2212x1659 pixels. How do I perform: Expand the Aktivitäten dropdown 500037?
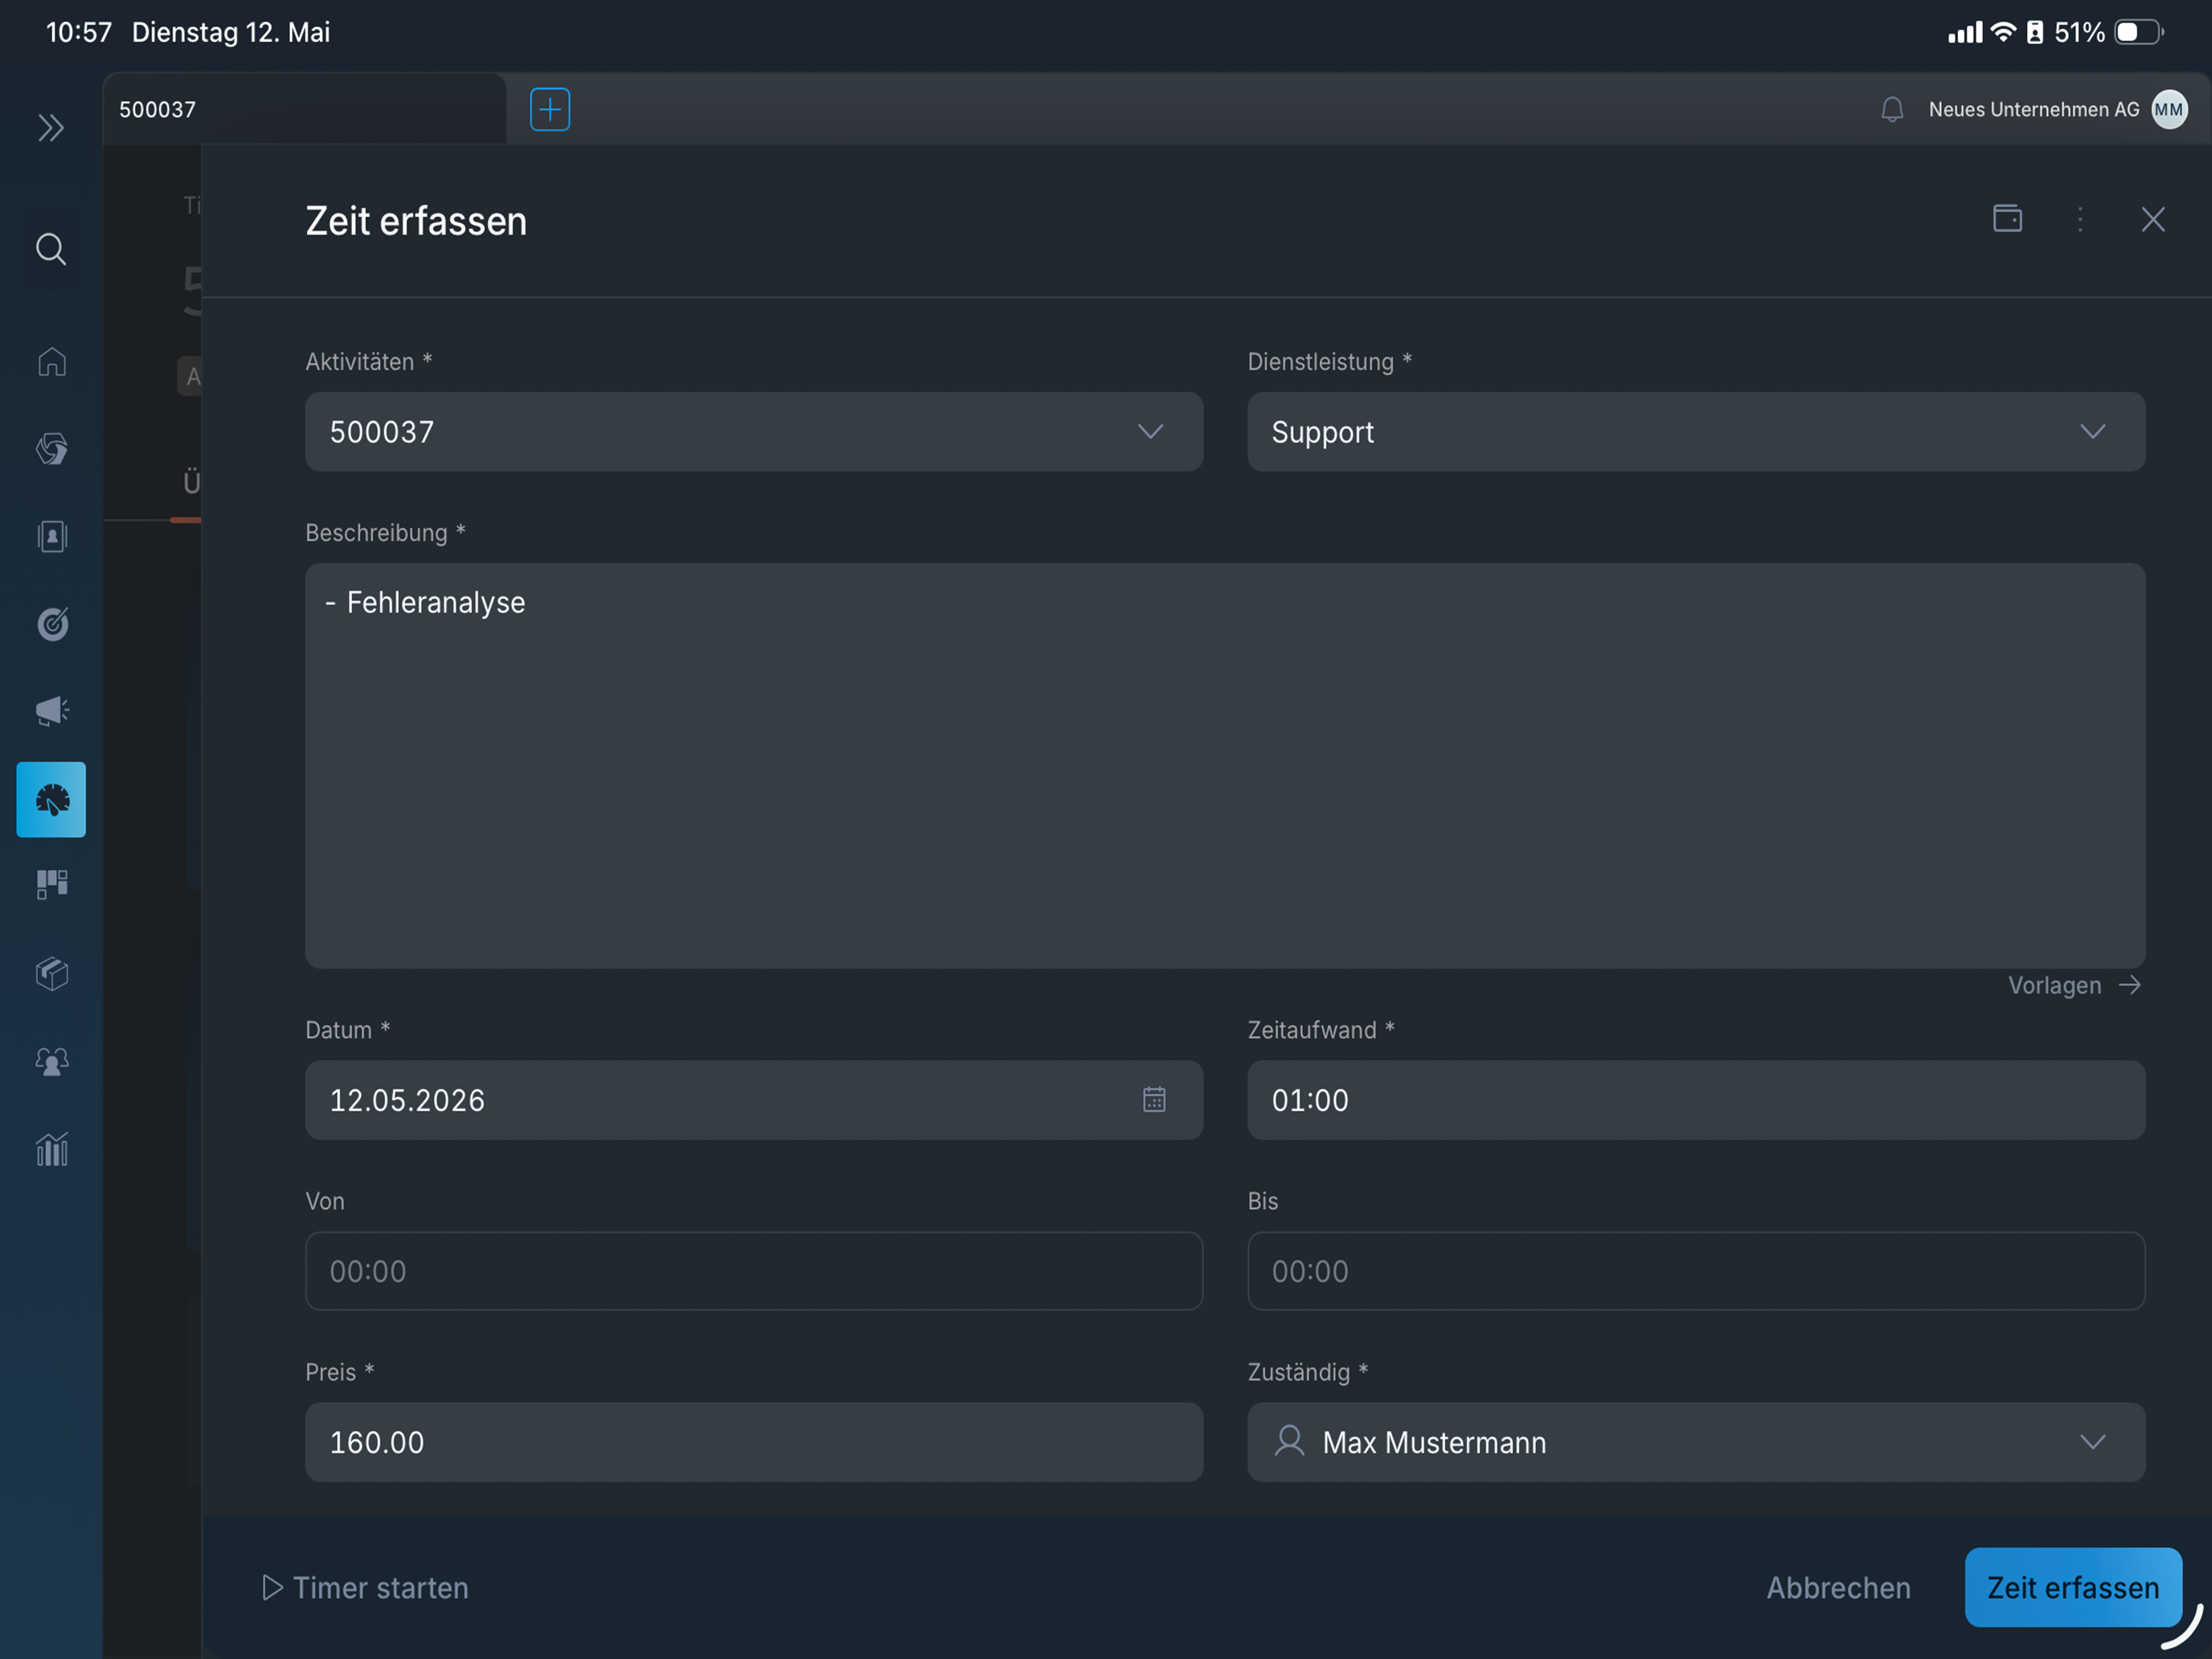tap(754, 432)
